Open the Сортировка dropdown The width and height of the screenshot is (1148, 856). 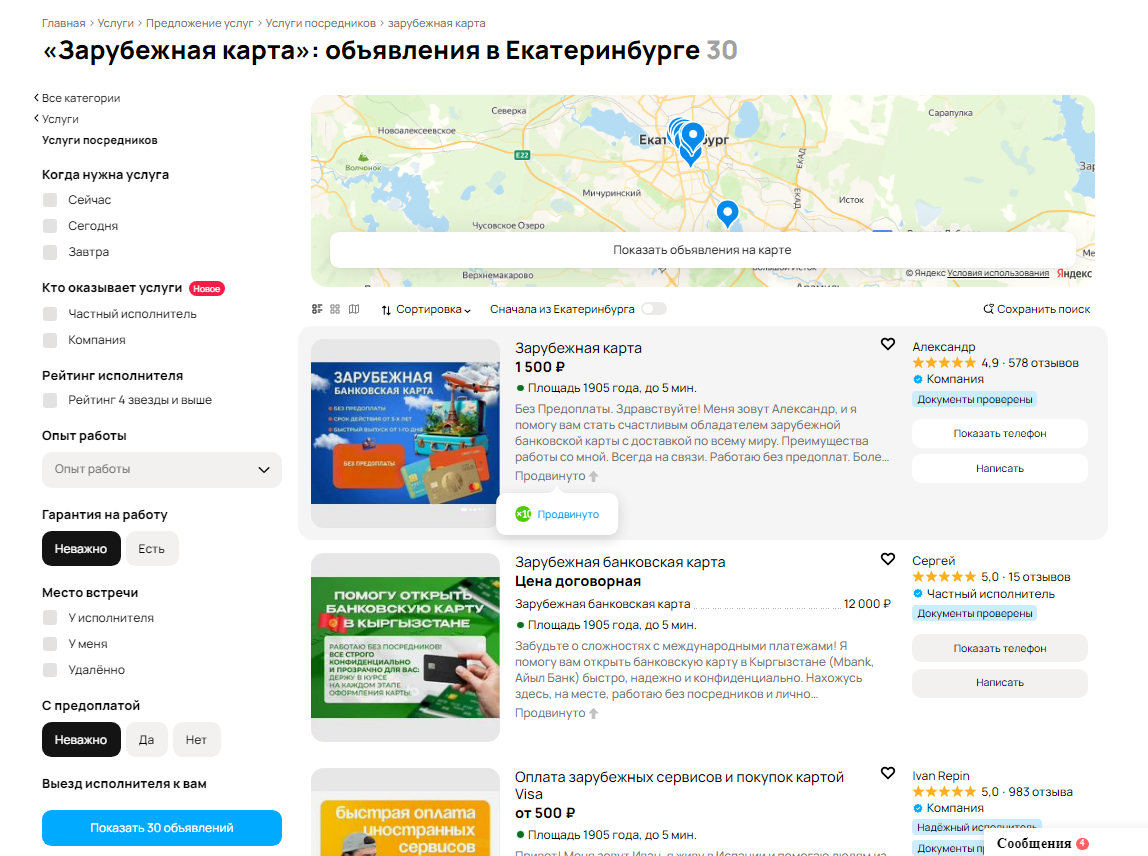(x=426, y=310)
